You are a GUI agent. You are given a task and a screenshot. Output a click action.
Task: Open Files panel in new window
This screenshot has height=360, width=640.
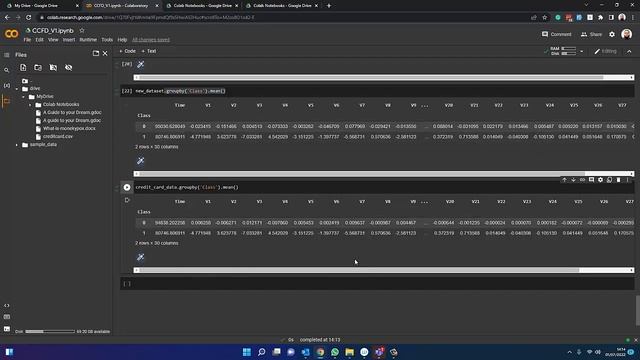click(96, 53)
